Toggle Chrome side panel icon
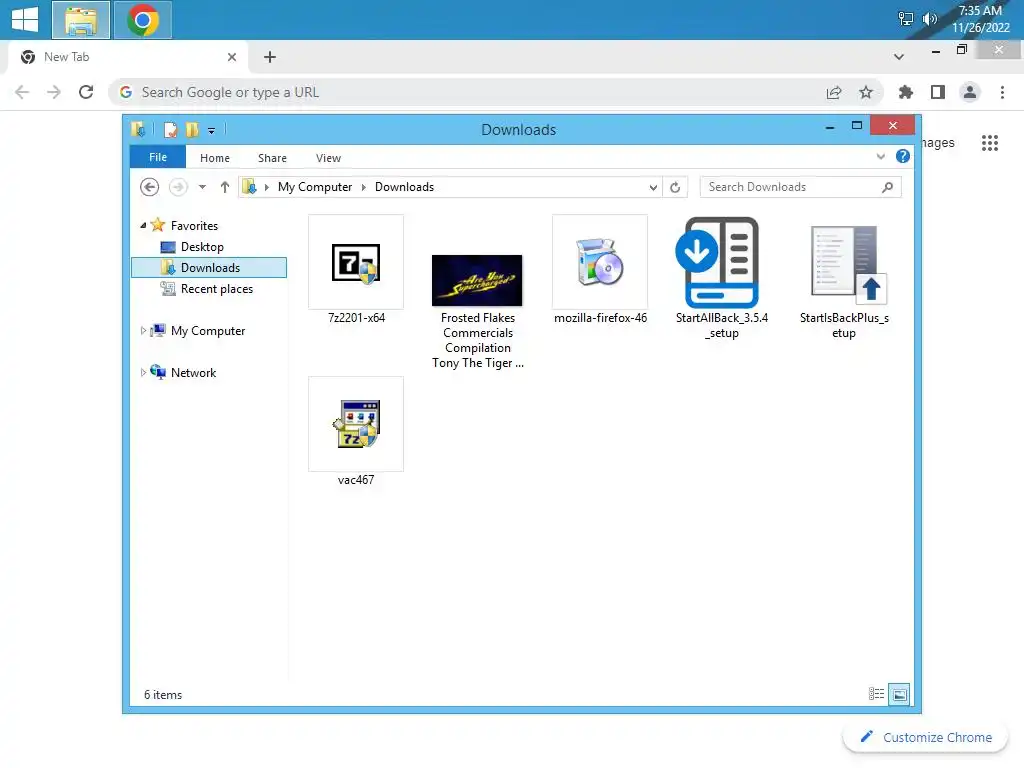This screenshot has height=768, width=1024. click(x=938, y=92)
